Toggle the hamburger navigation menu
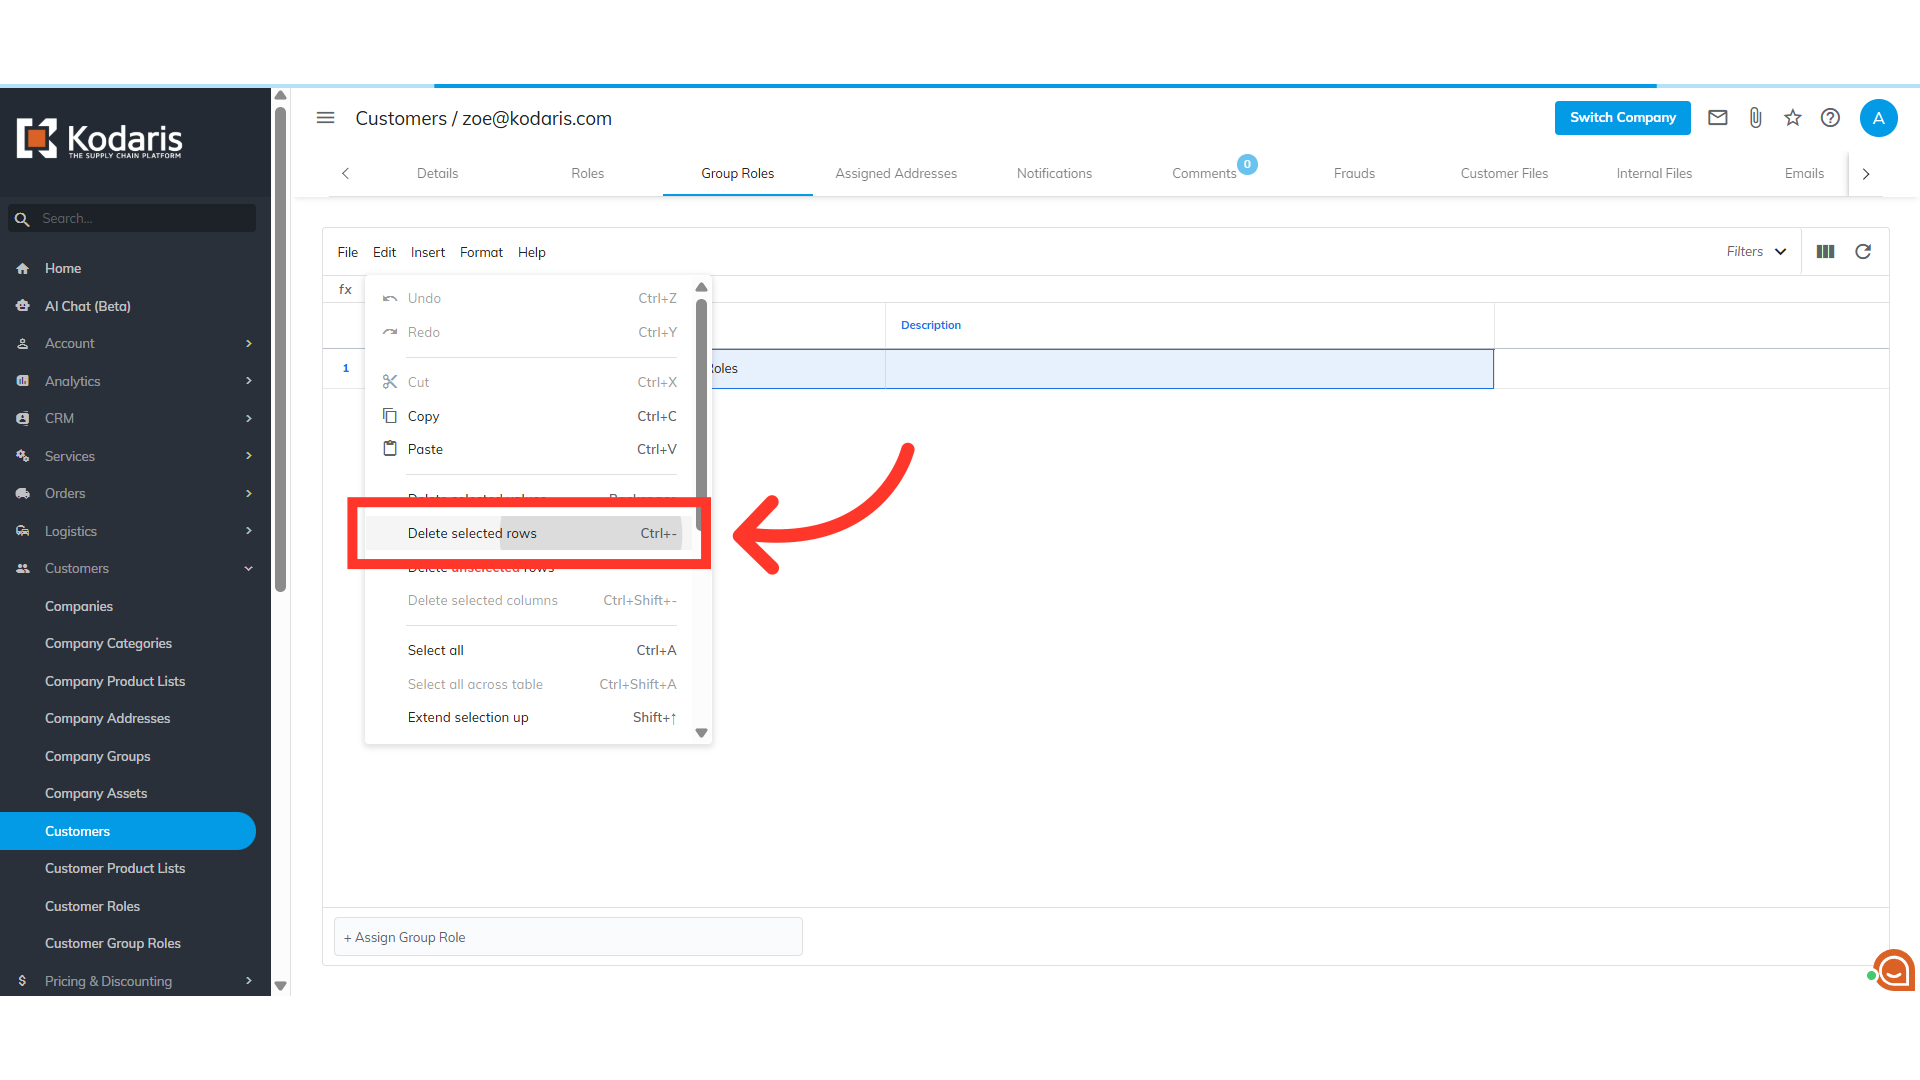1920x1080 pixels. [x=325, y=118]
